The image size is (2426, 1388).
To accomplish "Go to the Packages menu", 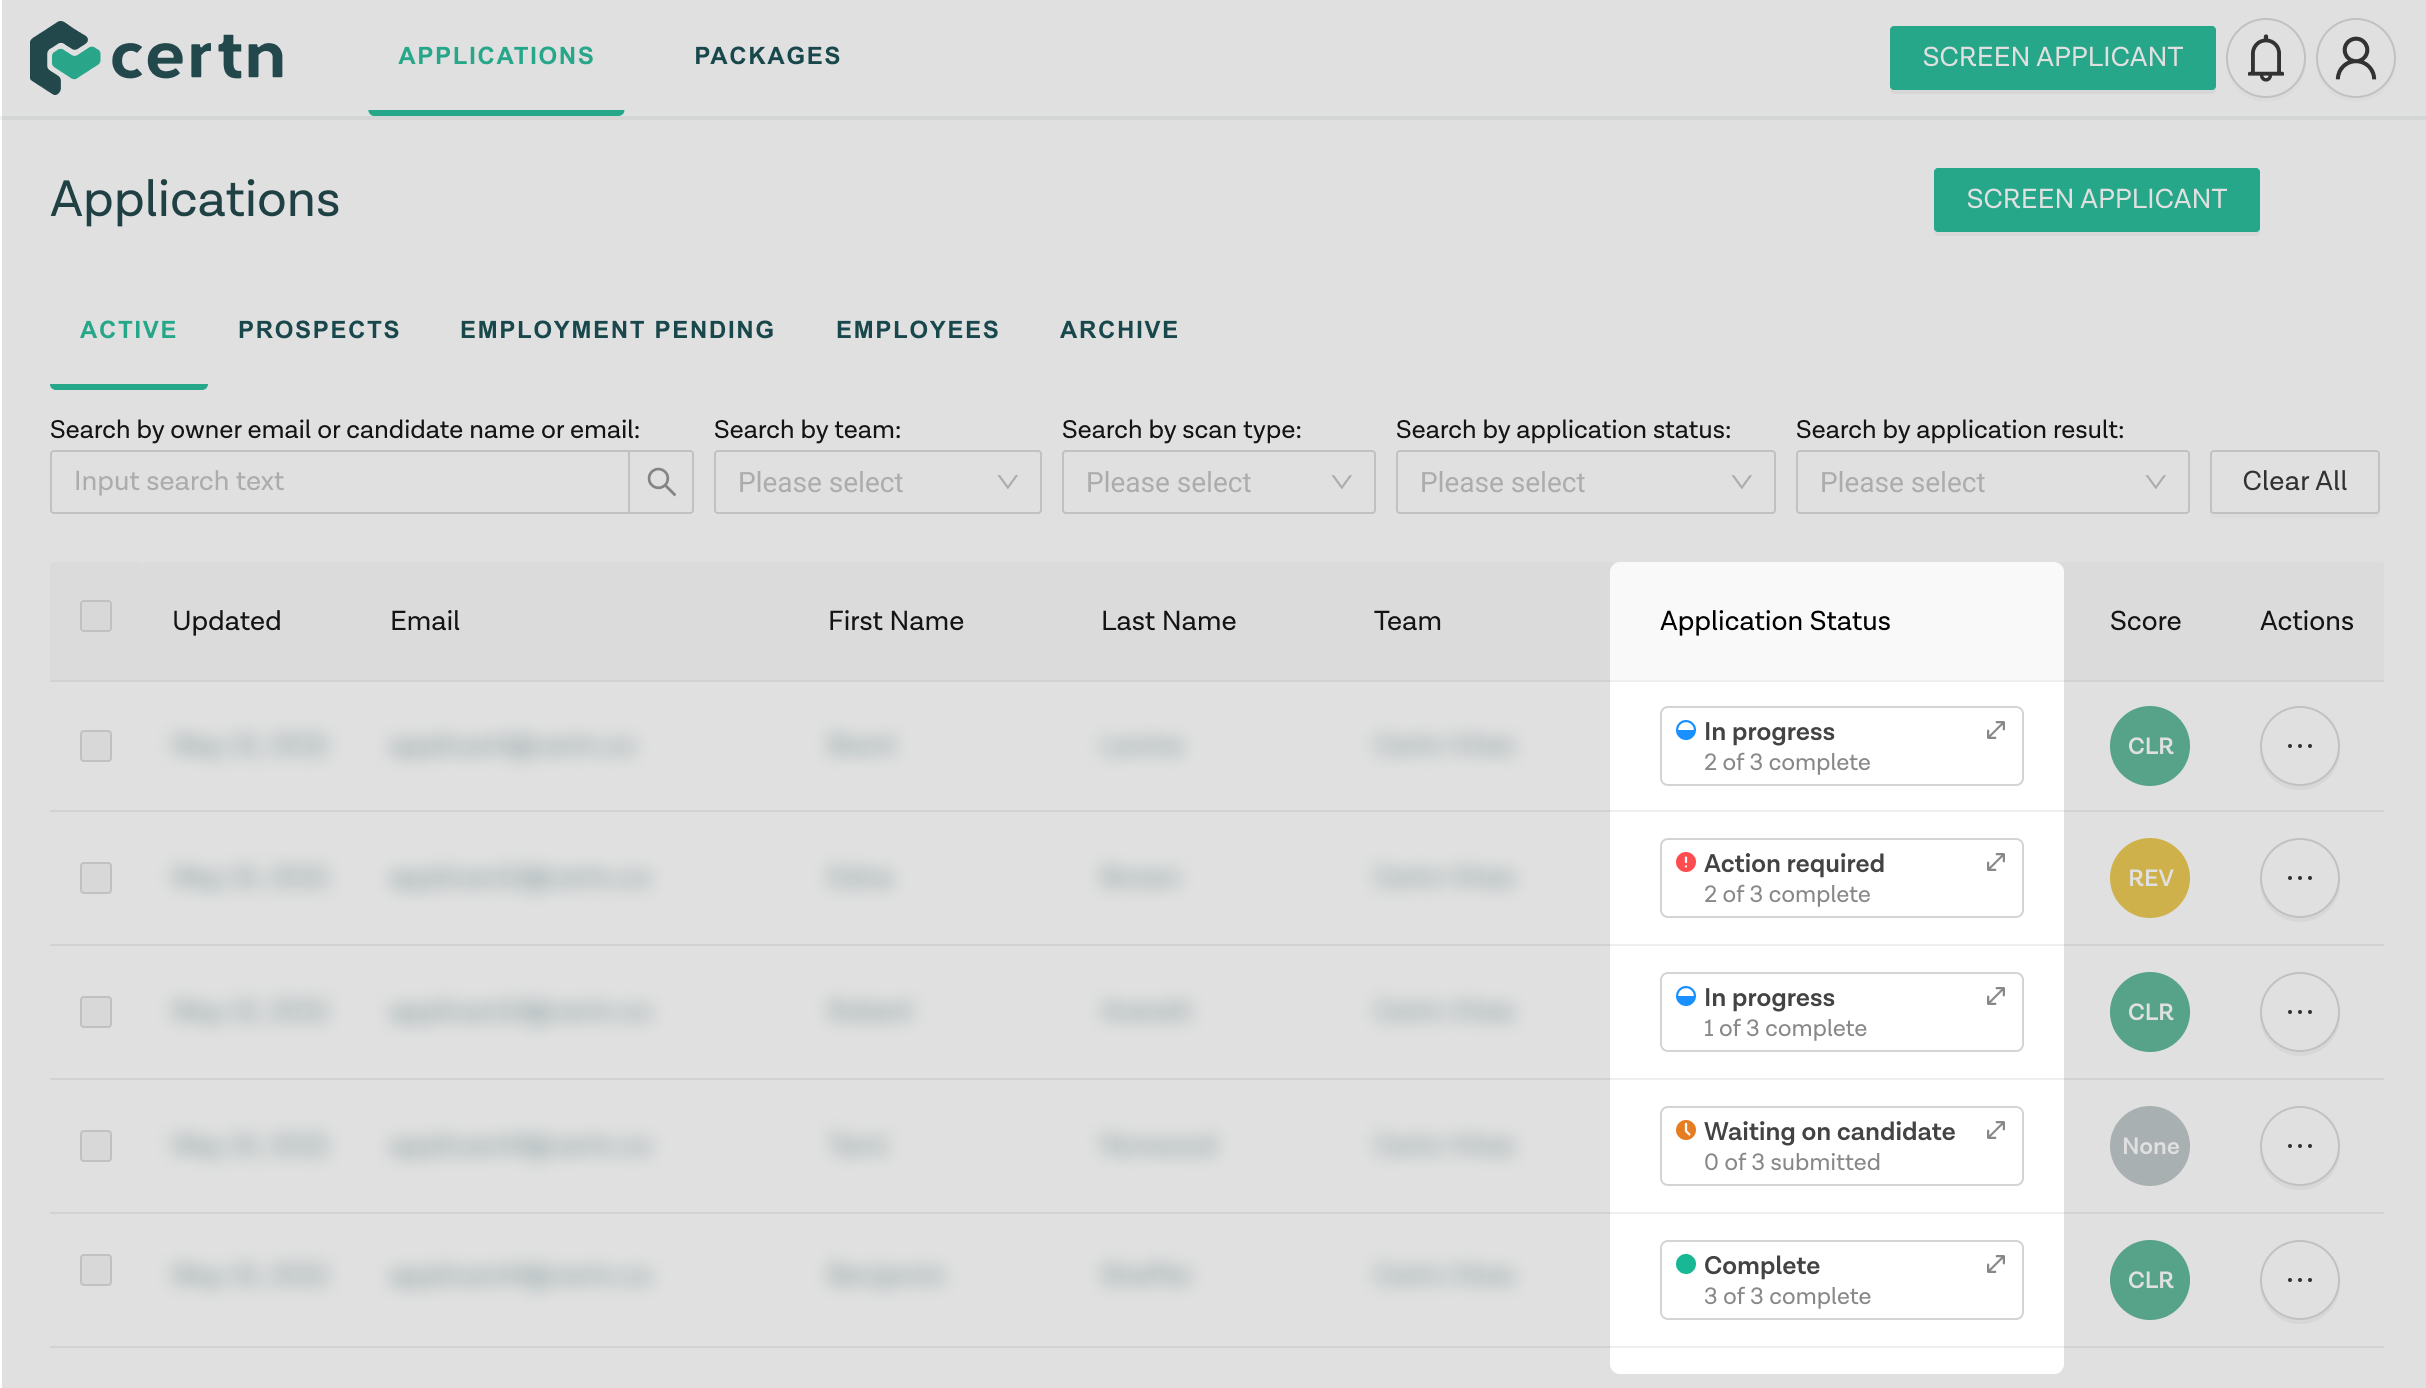I will click(767, 56).
